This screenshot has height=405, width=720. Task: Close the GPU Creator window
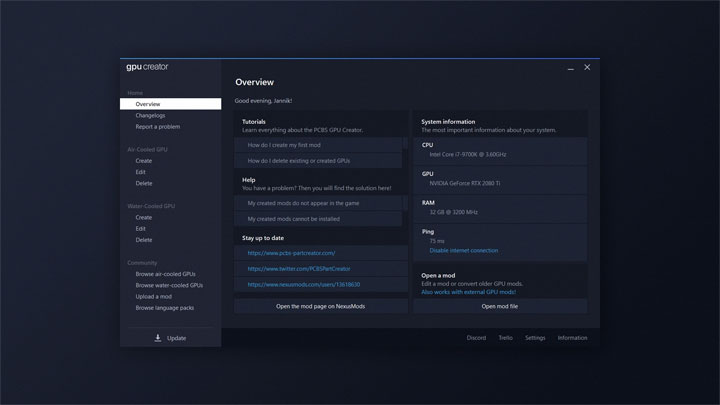pos(587,67)
